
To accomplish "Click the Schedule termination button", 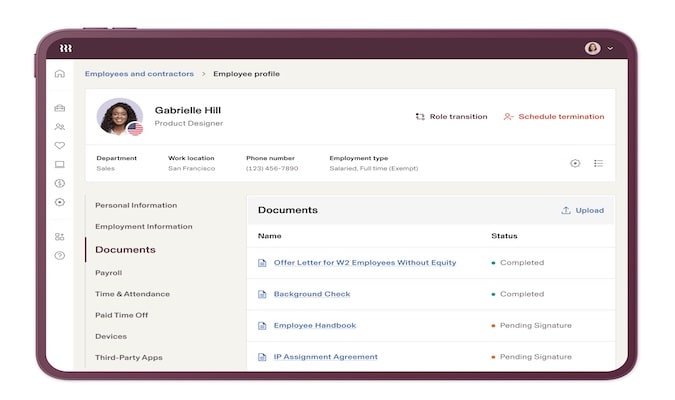I will tap(553, 117).
